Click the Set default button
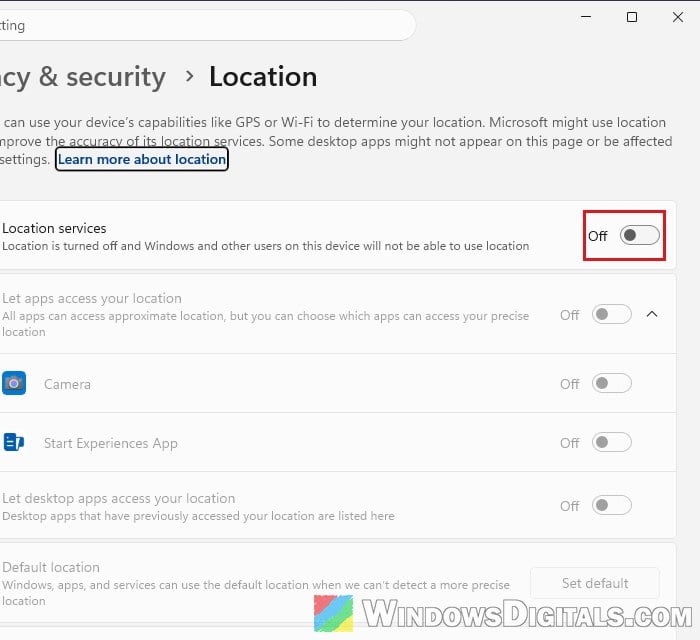 pyautogui.click(x=595, y=583)
